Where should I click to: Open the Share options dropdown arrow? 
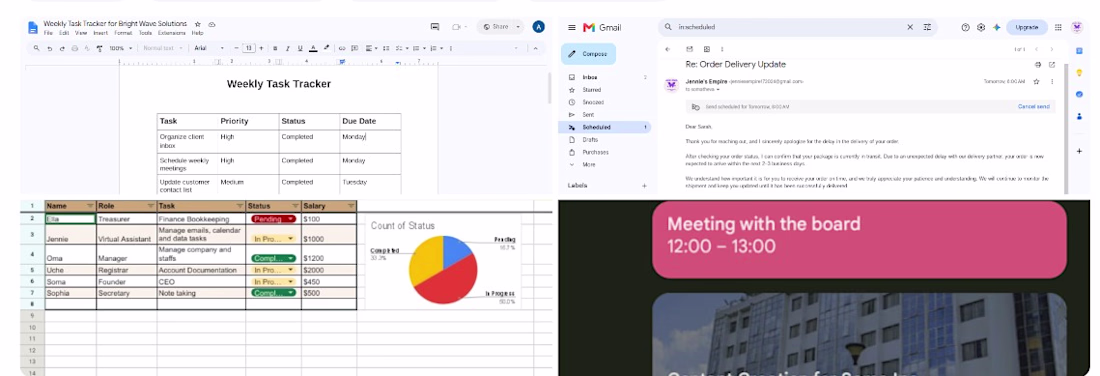(x=518, y=27)
